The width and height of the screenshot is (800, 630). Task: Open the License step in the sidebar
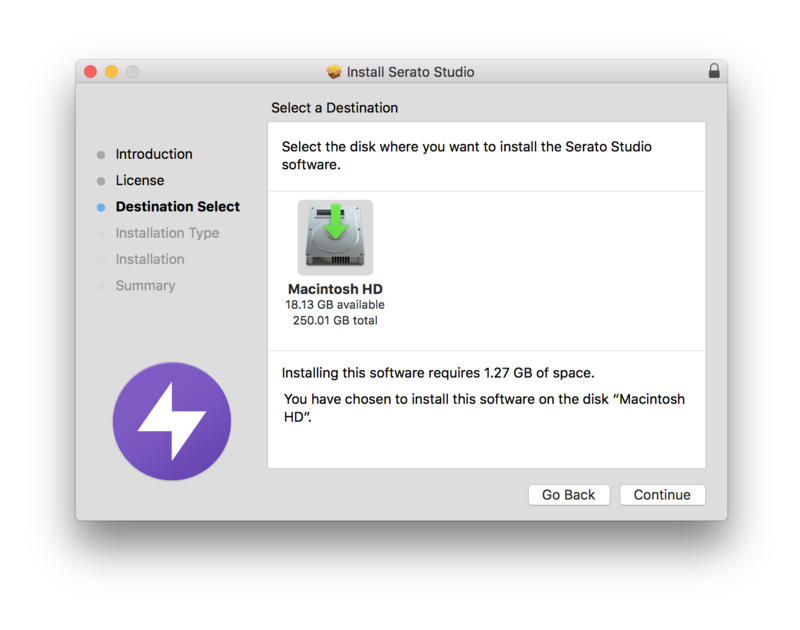pyautogui.click(x=140, y=180)
